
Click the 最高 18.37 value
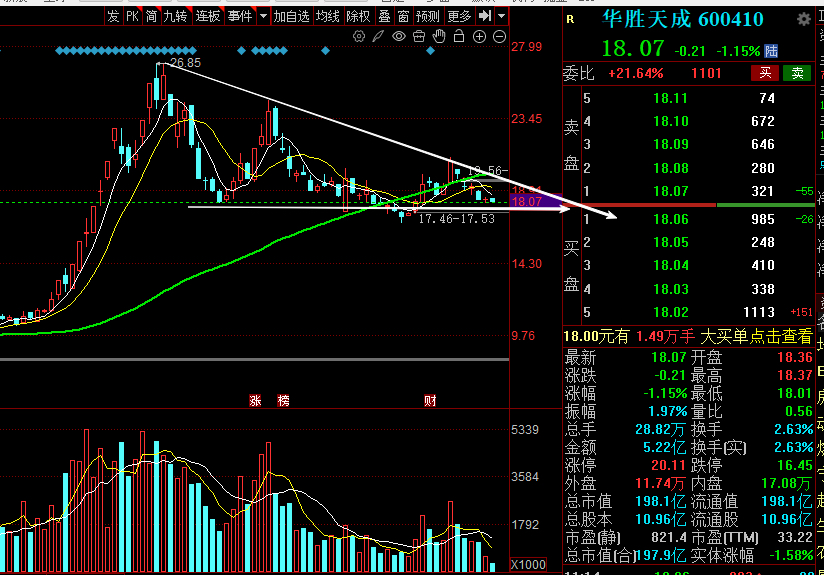click(x=795, y=375)
